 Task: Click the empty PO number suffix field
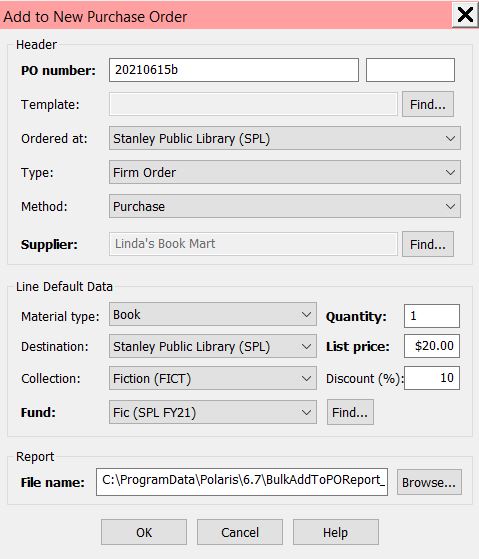pos(410,70)
